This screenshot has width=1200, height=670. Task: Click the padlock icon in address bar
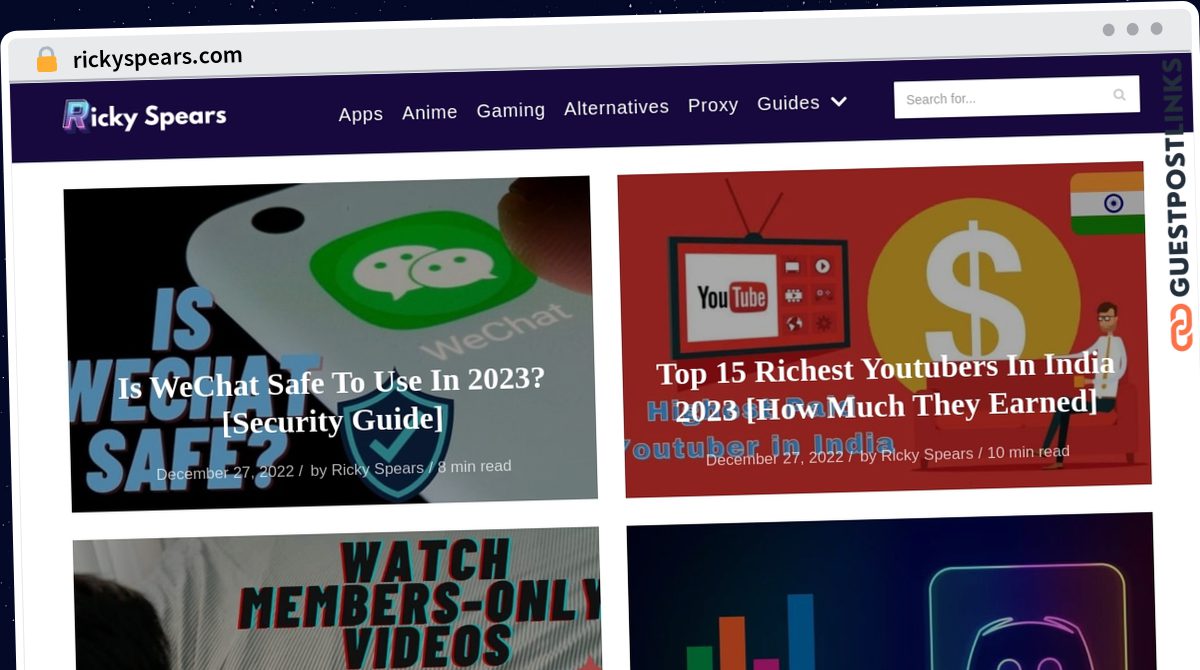point(46,60)
